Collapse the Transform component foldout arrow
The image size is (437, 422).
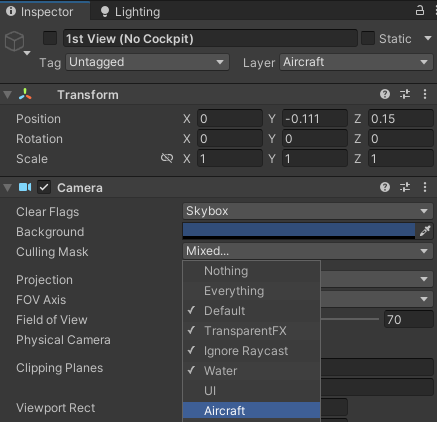tap(7, 95)
